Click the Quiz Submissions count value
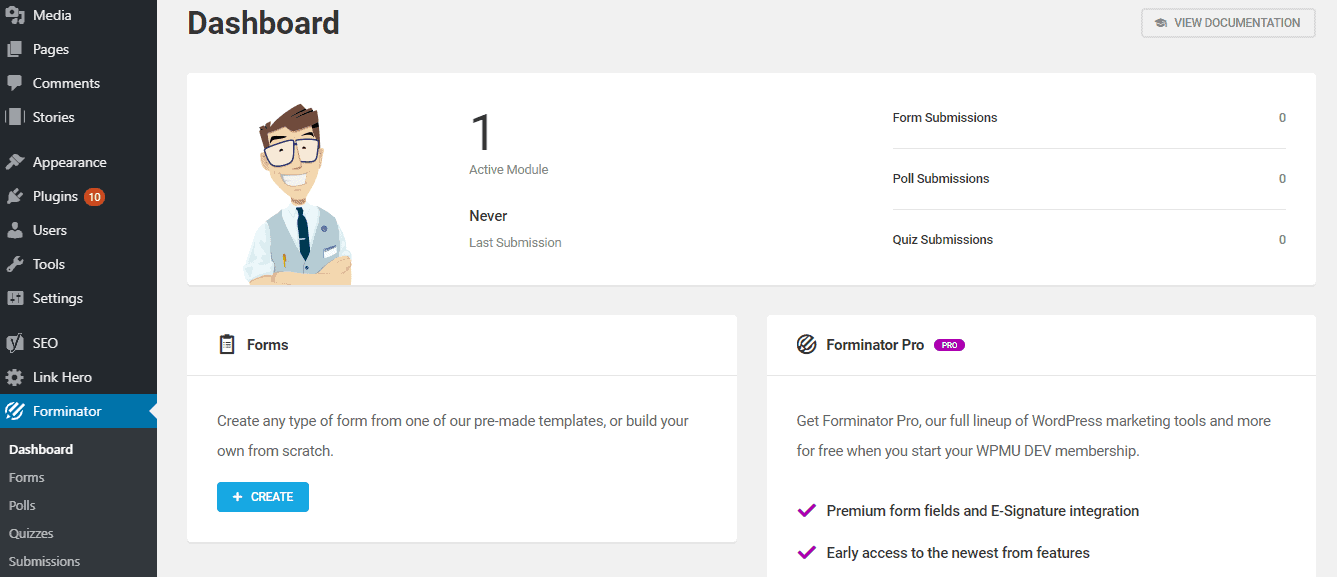This screenshot has height=577, width=1337. coord(1282,240)
